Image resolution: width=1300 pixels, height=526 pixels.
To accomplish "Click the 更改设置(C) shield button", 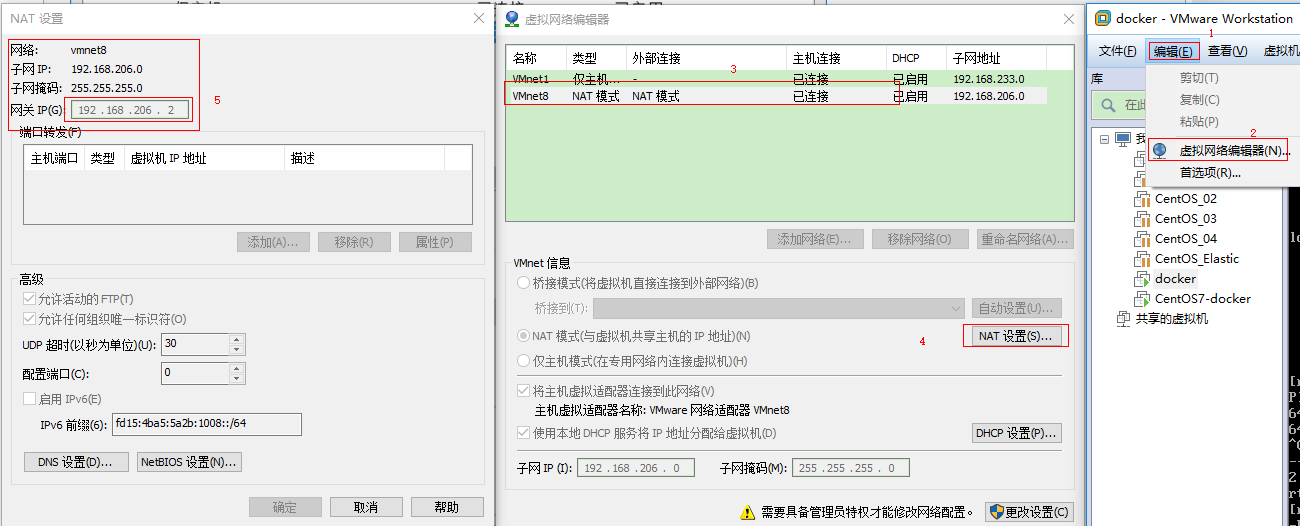I will pos(1029,512).
